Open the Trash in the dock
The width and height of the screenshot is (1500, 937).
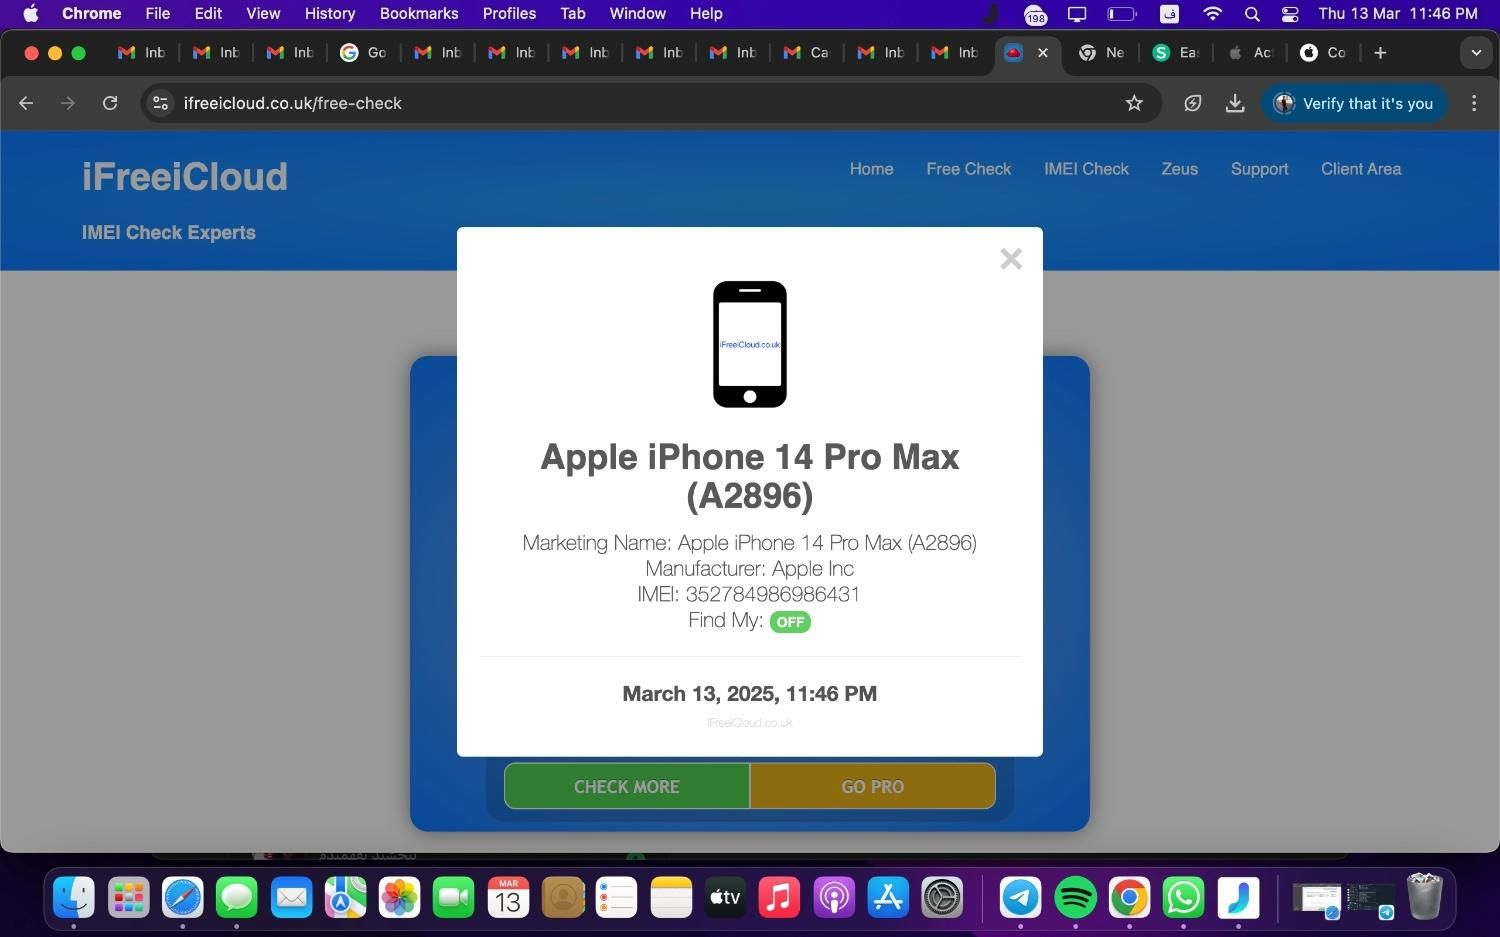[x=1424, y=897]
